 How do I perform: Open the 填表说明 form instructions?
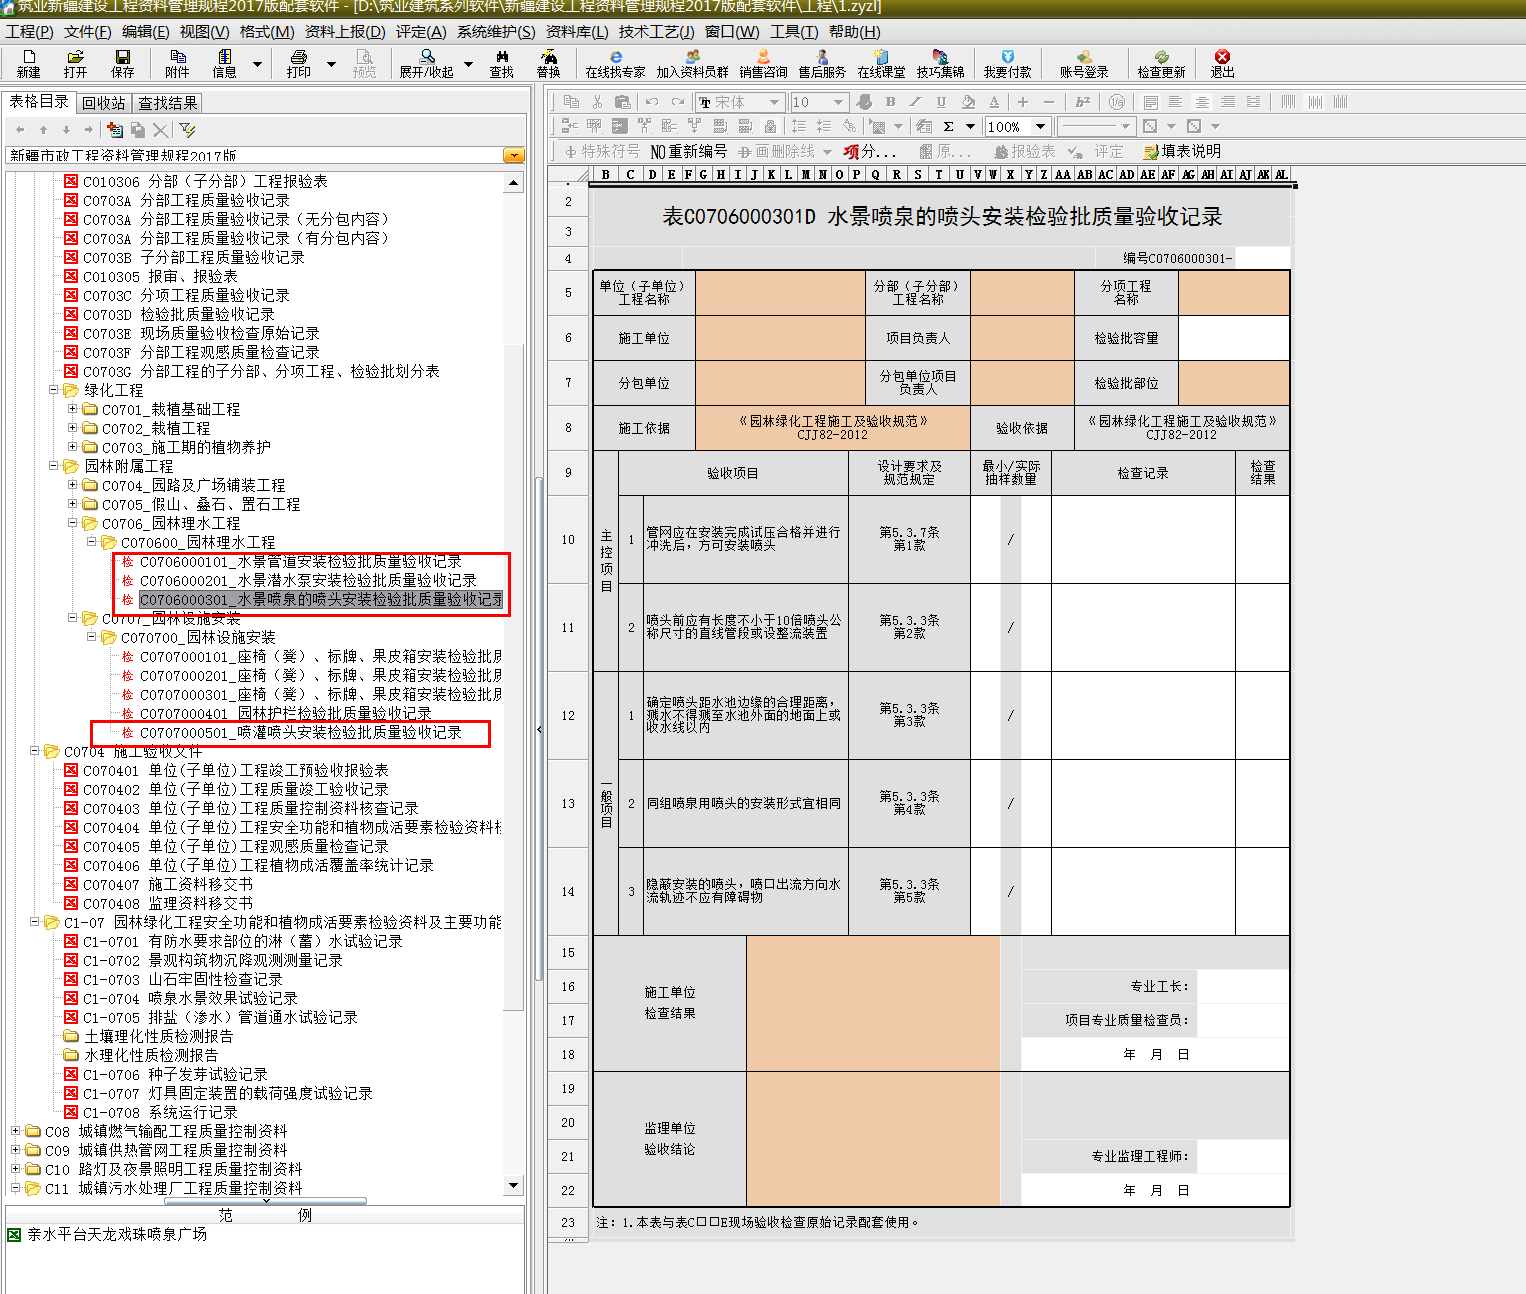tap(1182, 152)
